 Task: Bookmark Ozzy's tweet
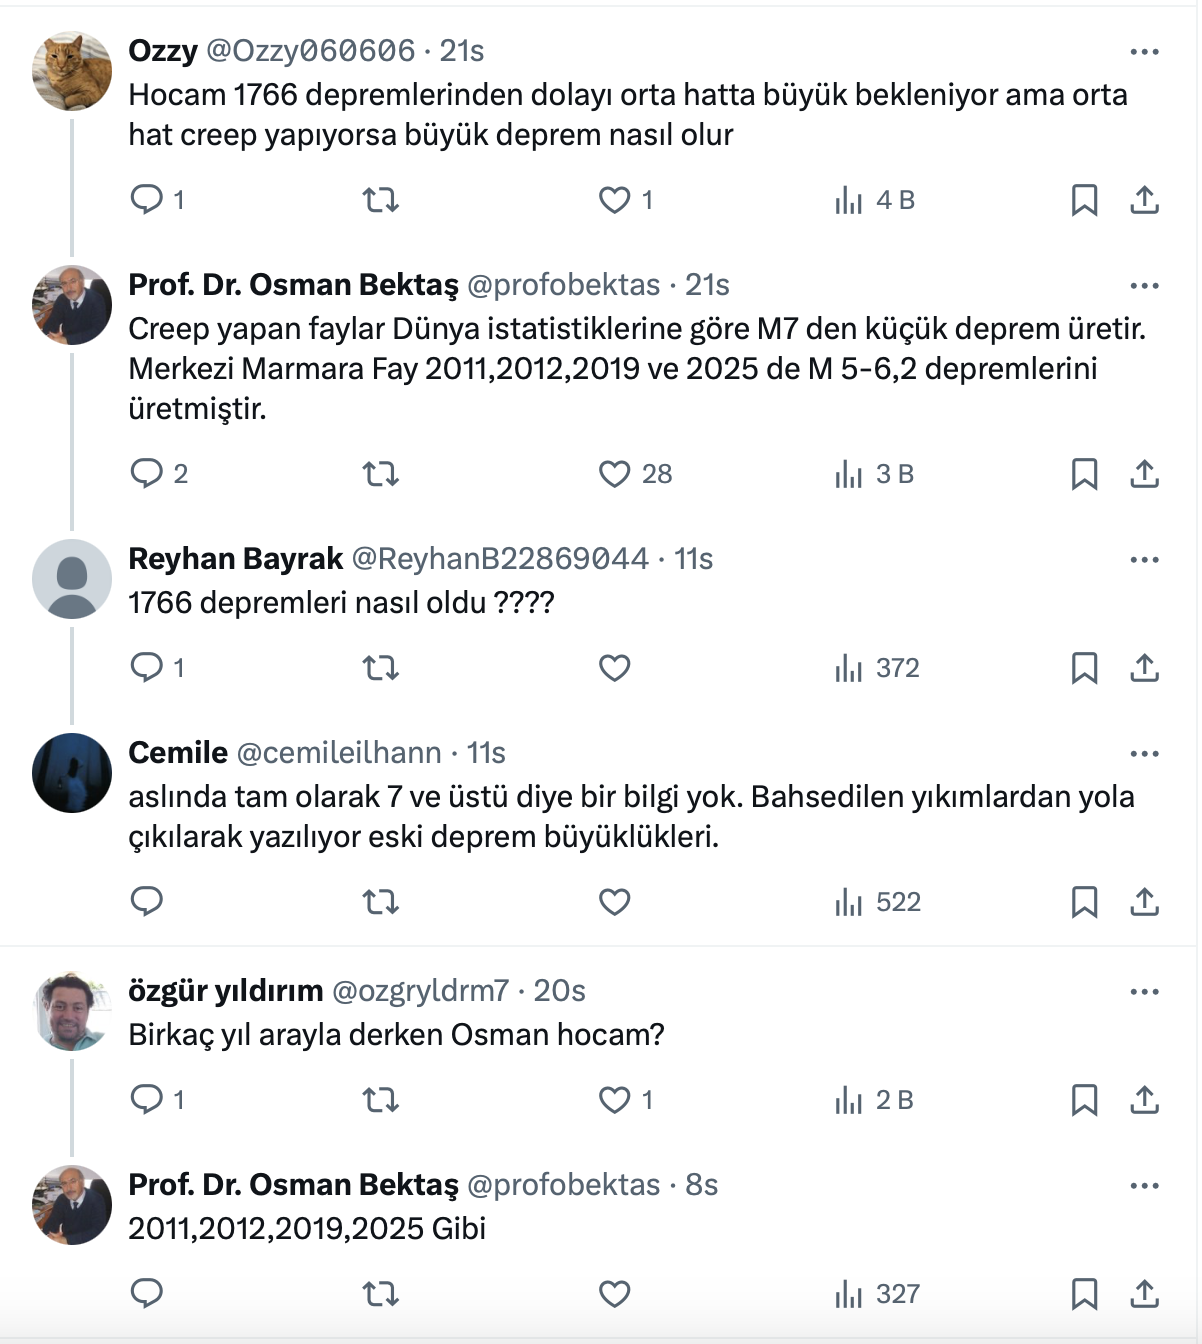1084,200
